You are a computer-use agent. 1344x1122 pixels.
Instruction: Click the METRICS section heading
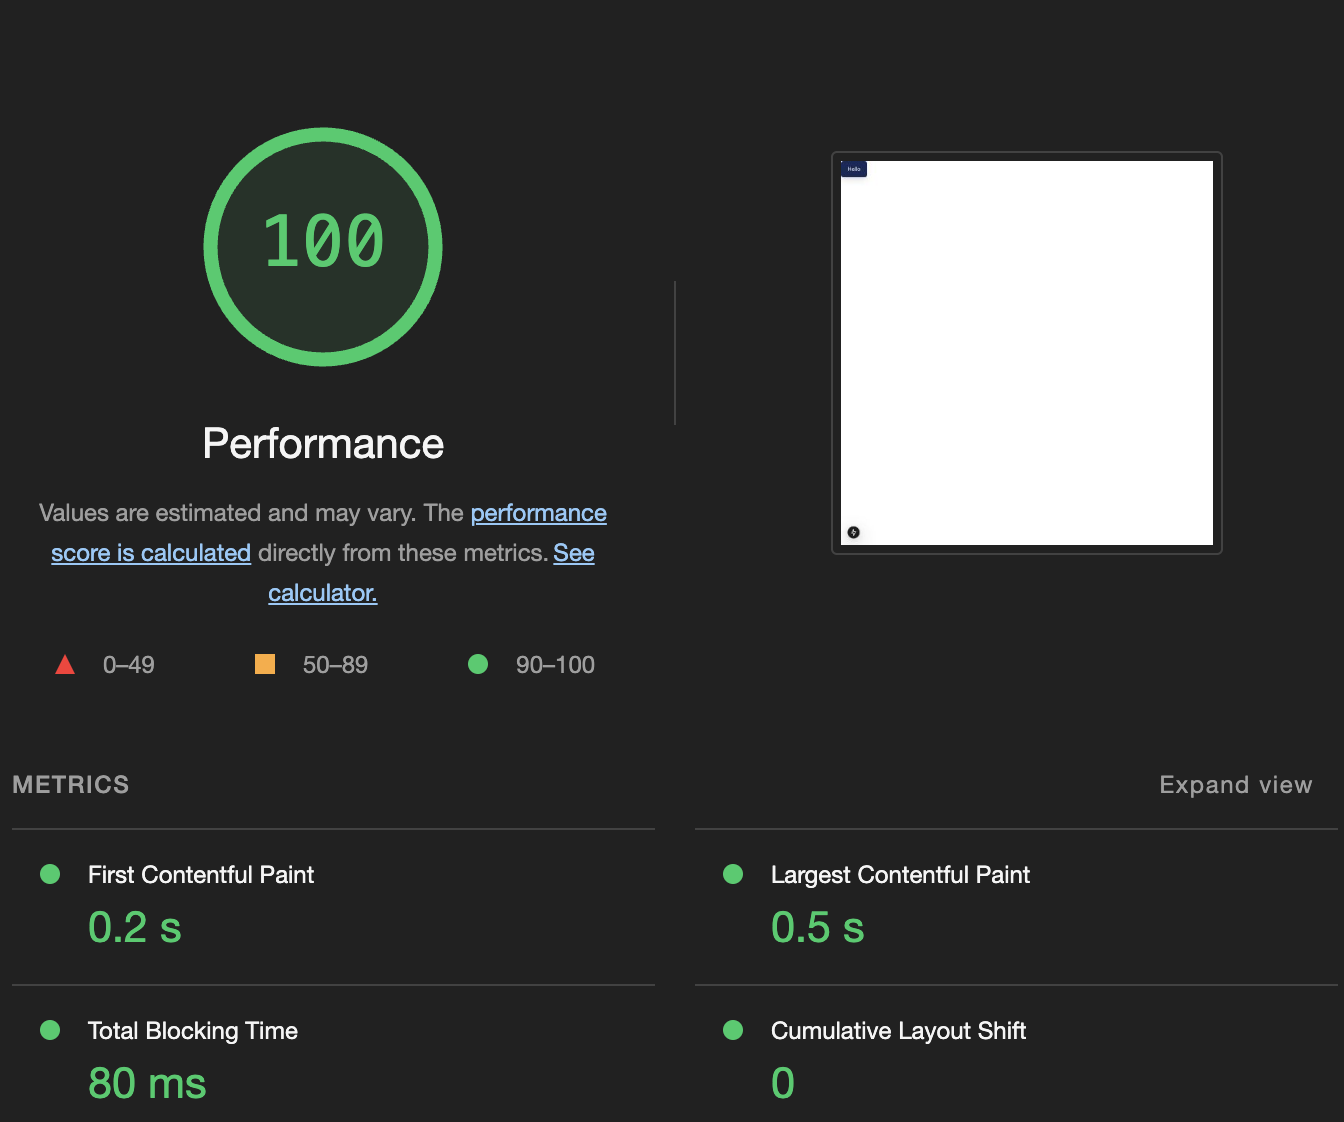(71, 785)
